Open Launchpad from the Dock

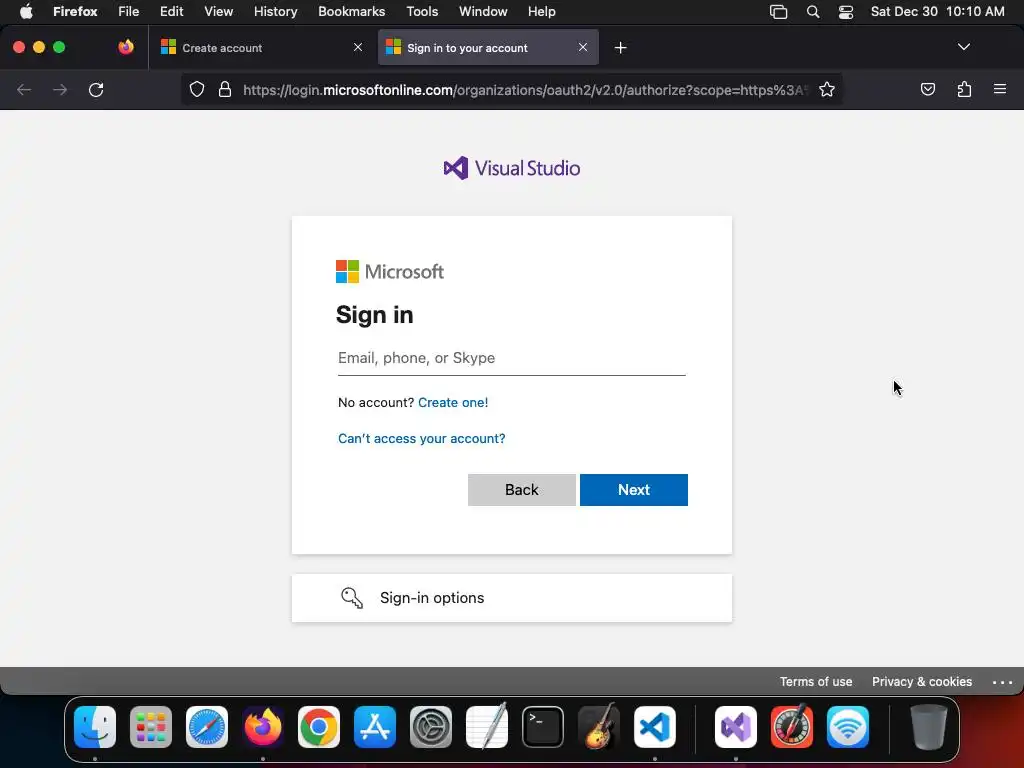click(x=151, y=726)
